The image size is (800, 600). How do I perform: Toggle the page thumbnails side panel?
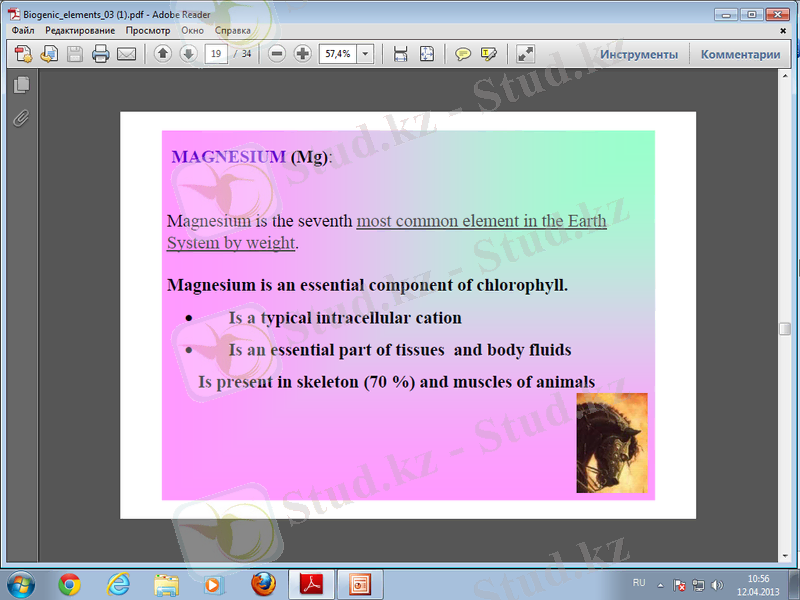coord(20,86)
